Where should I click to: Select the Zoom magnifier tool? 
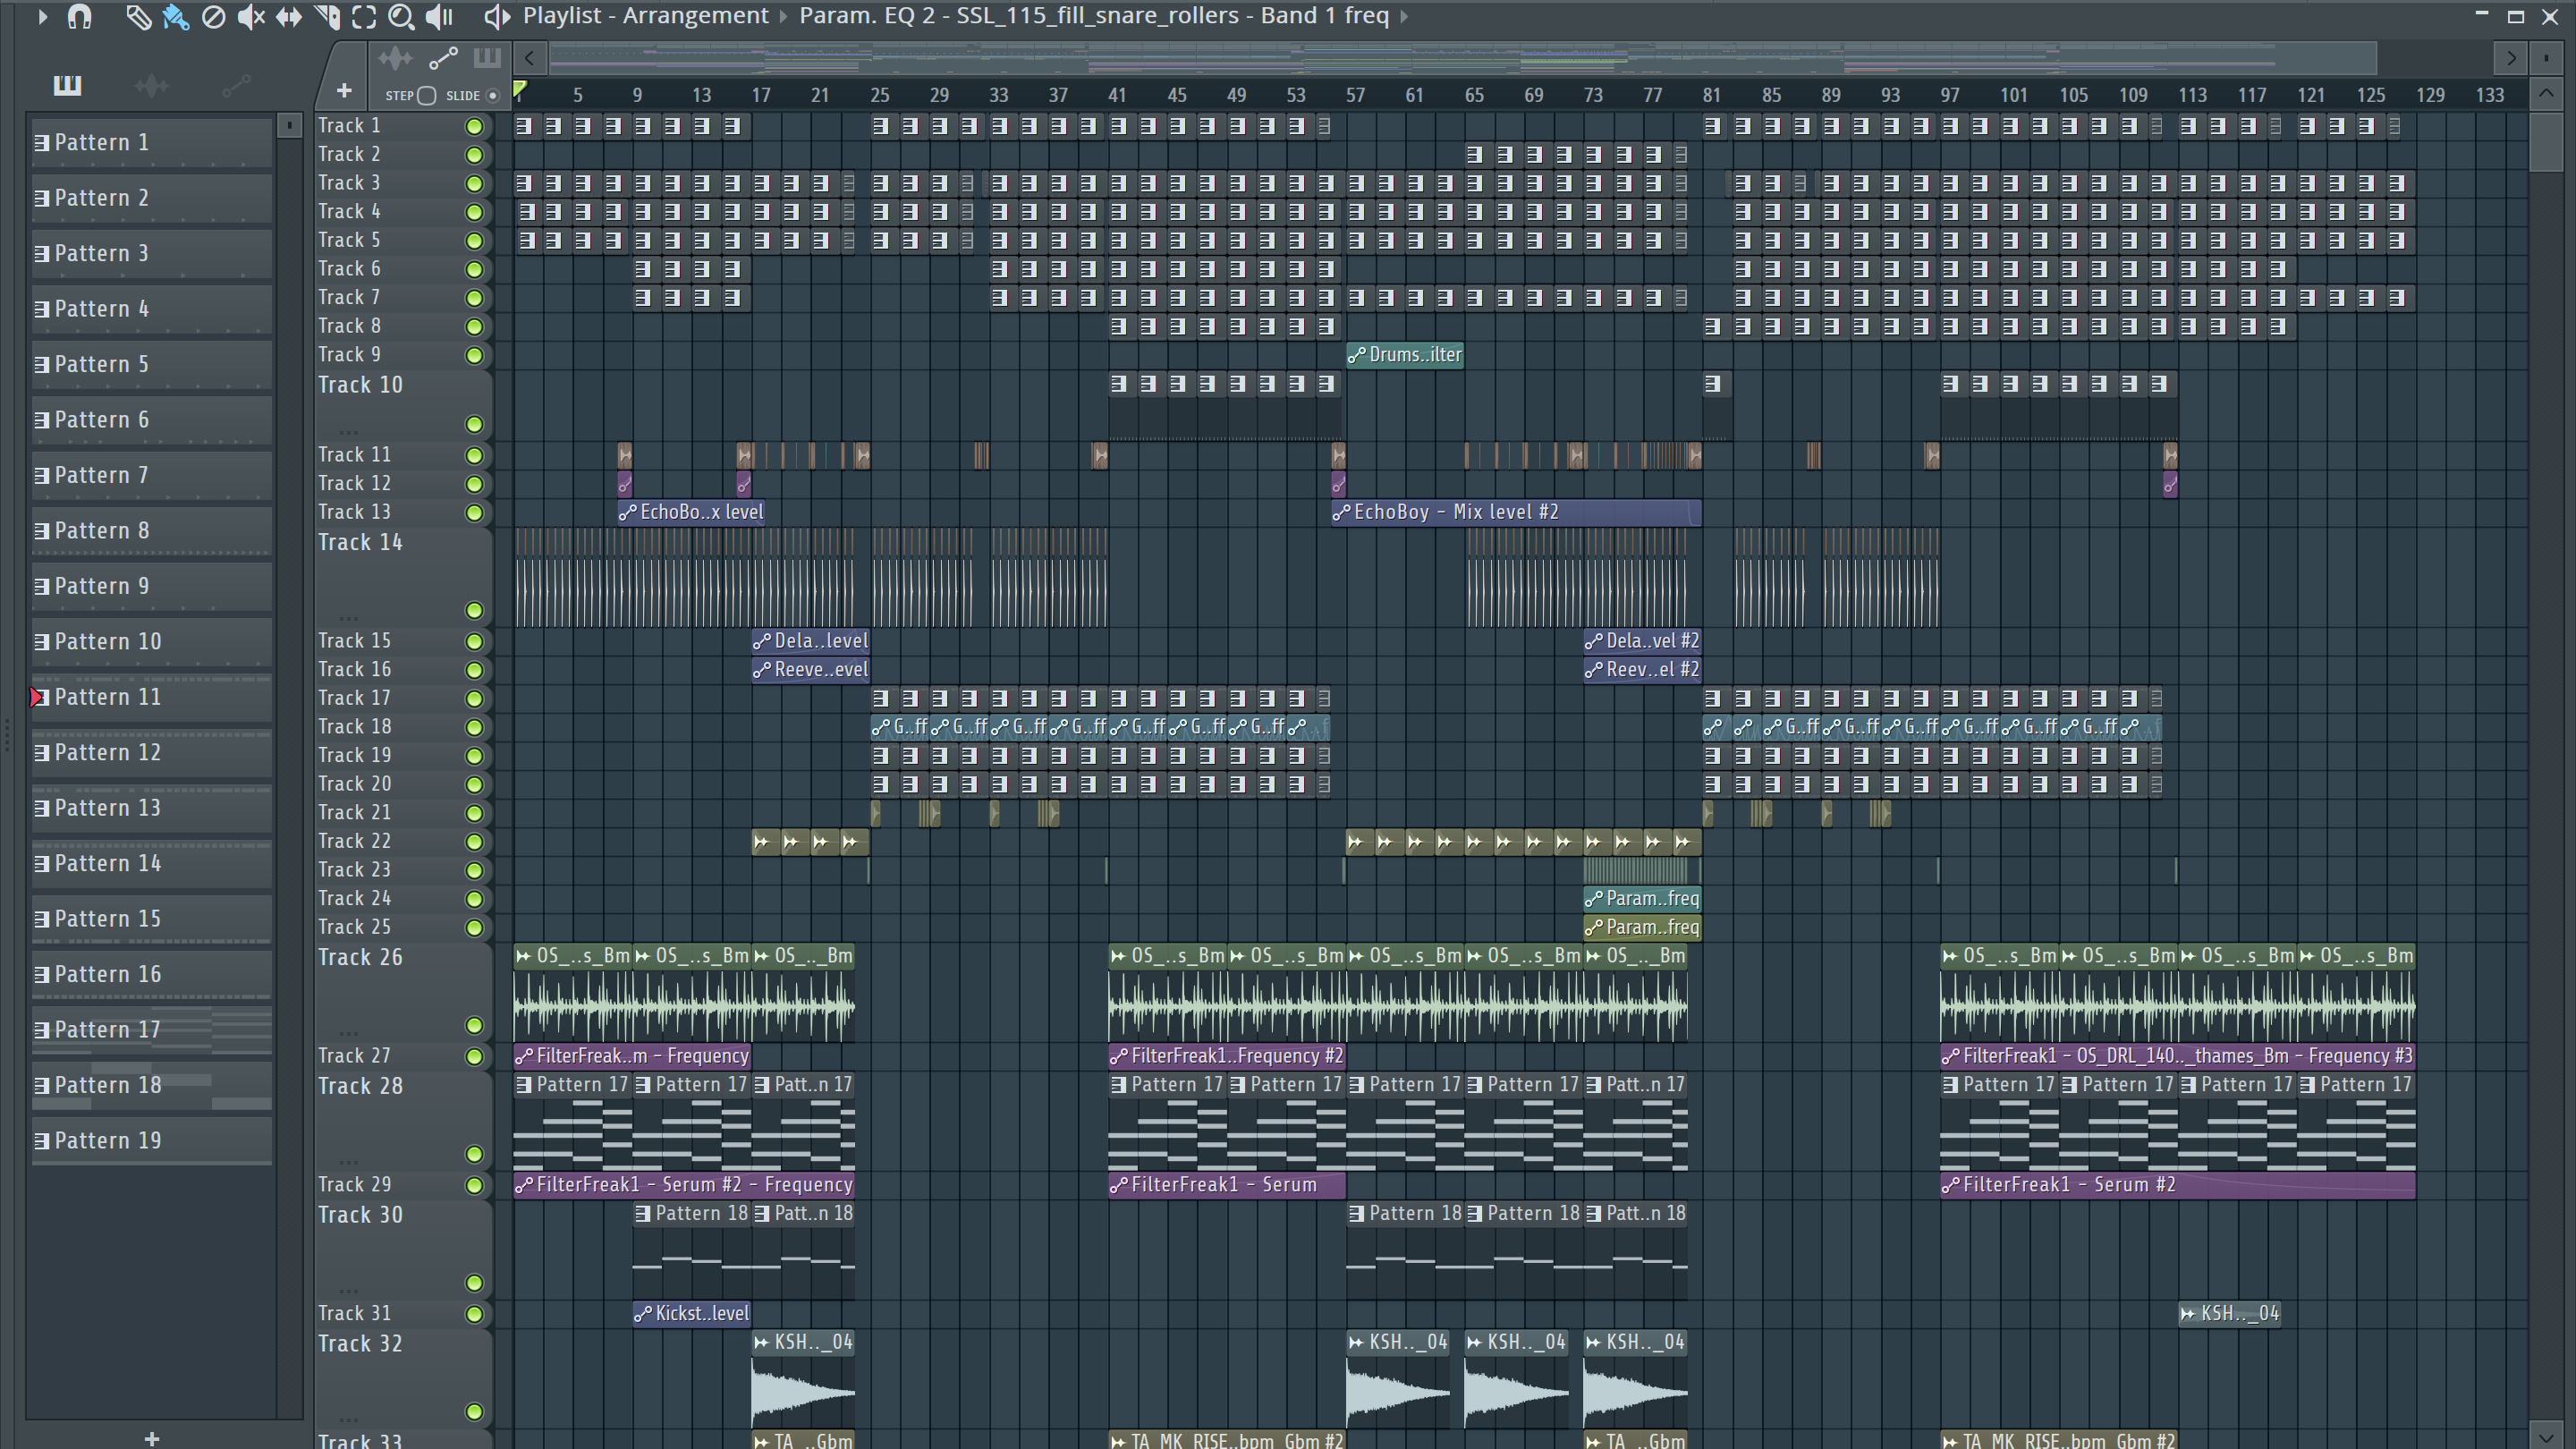[401, 16]
